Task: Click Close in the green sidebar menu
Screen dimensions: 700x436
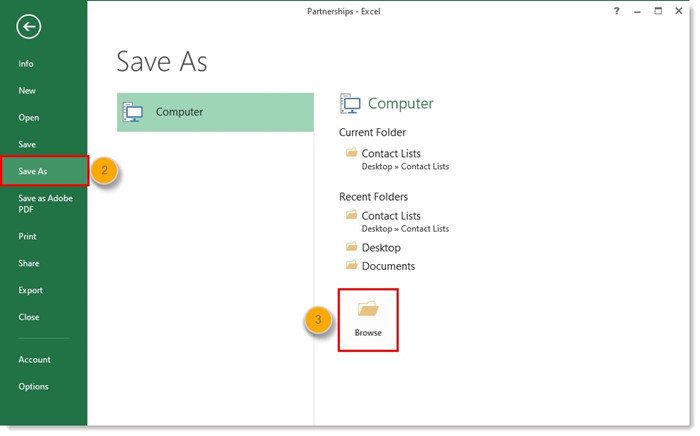Action: pos(29,318)
